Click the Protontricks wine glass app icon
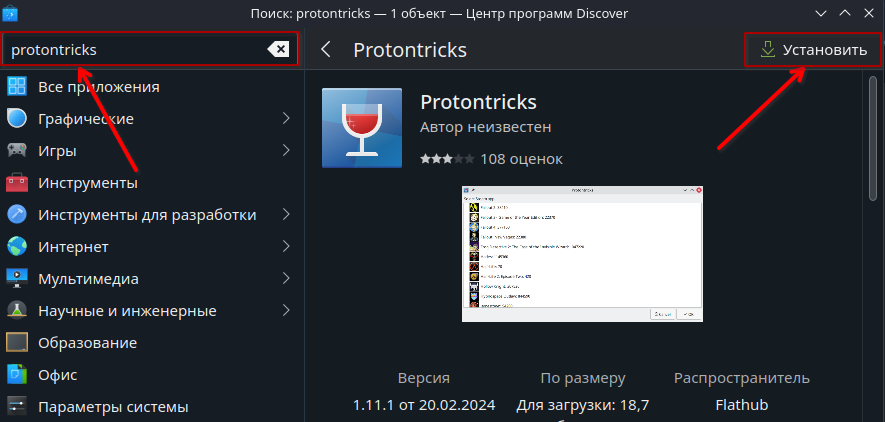The width and height of the screenshot is (885, 422). pos(361,128)
